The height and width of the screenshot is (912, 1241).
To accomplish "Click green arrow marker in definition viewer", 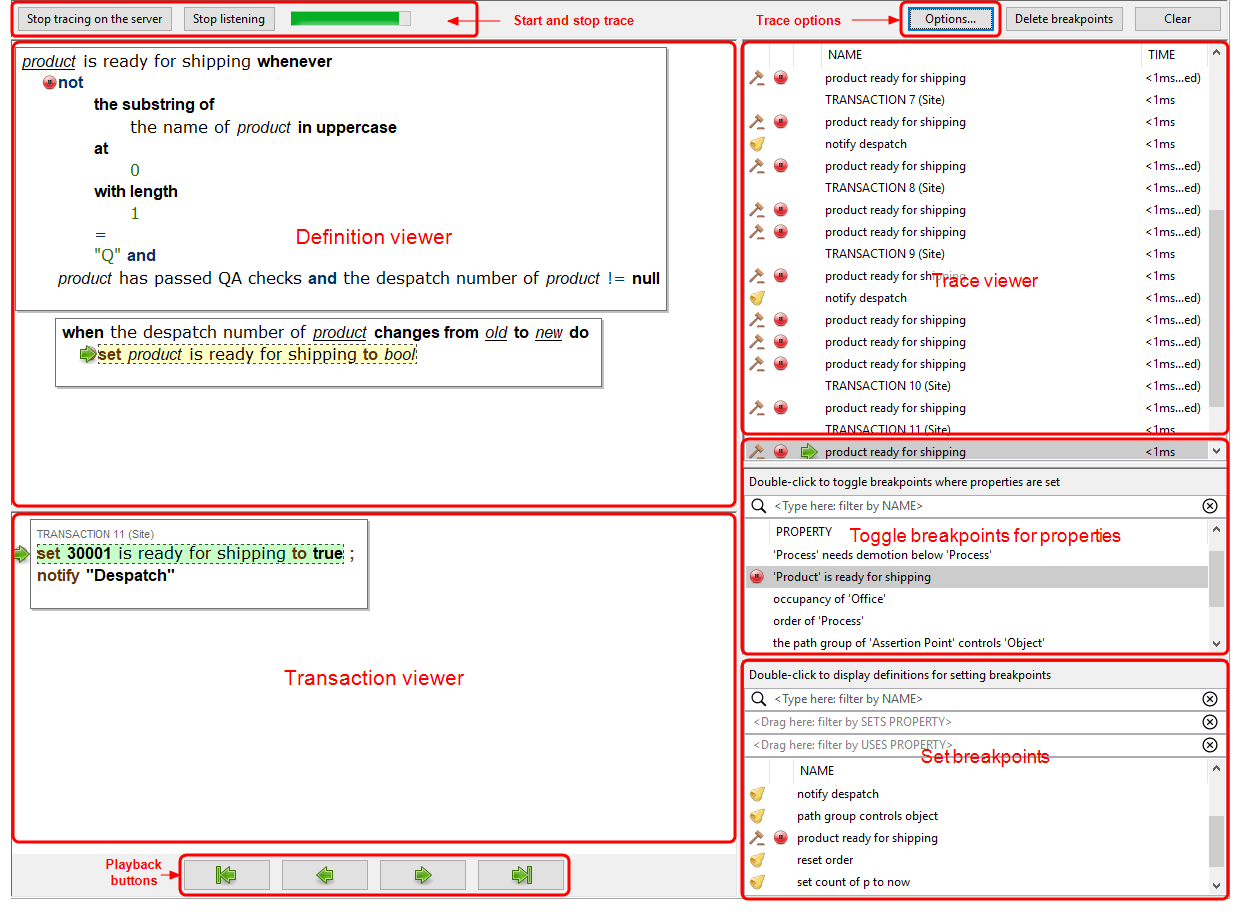I will pos(88,354).
